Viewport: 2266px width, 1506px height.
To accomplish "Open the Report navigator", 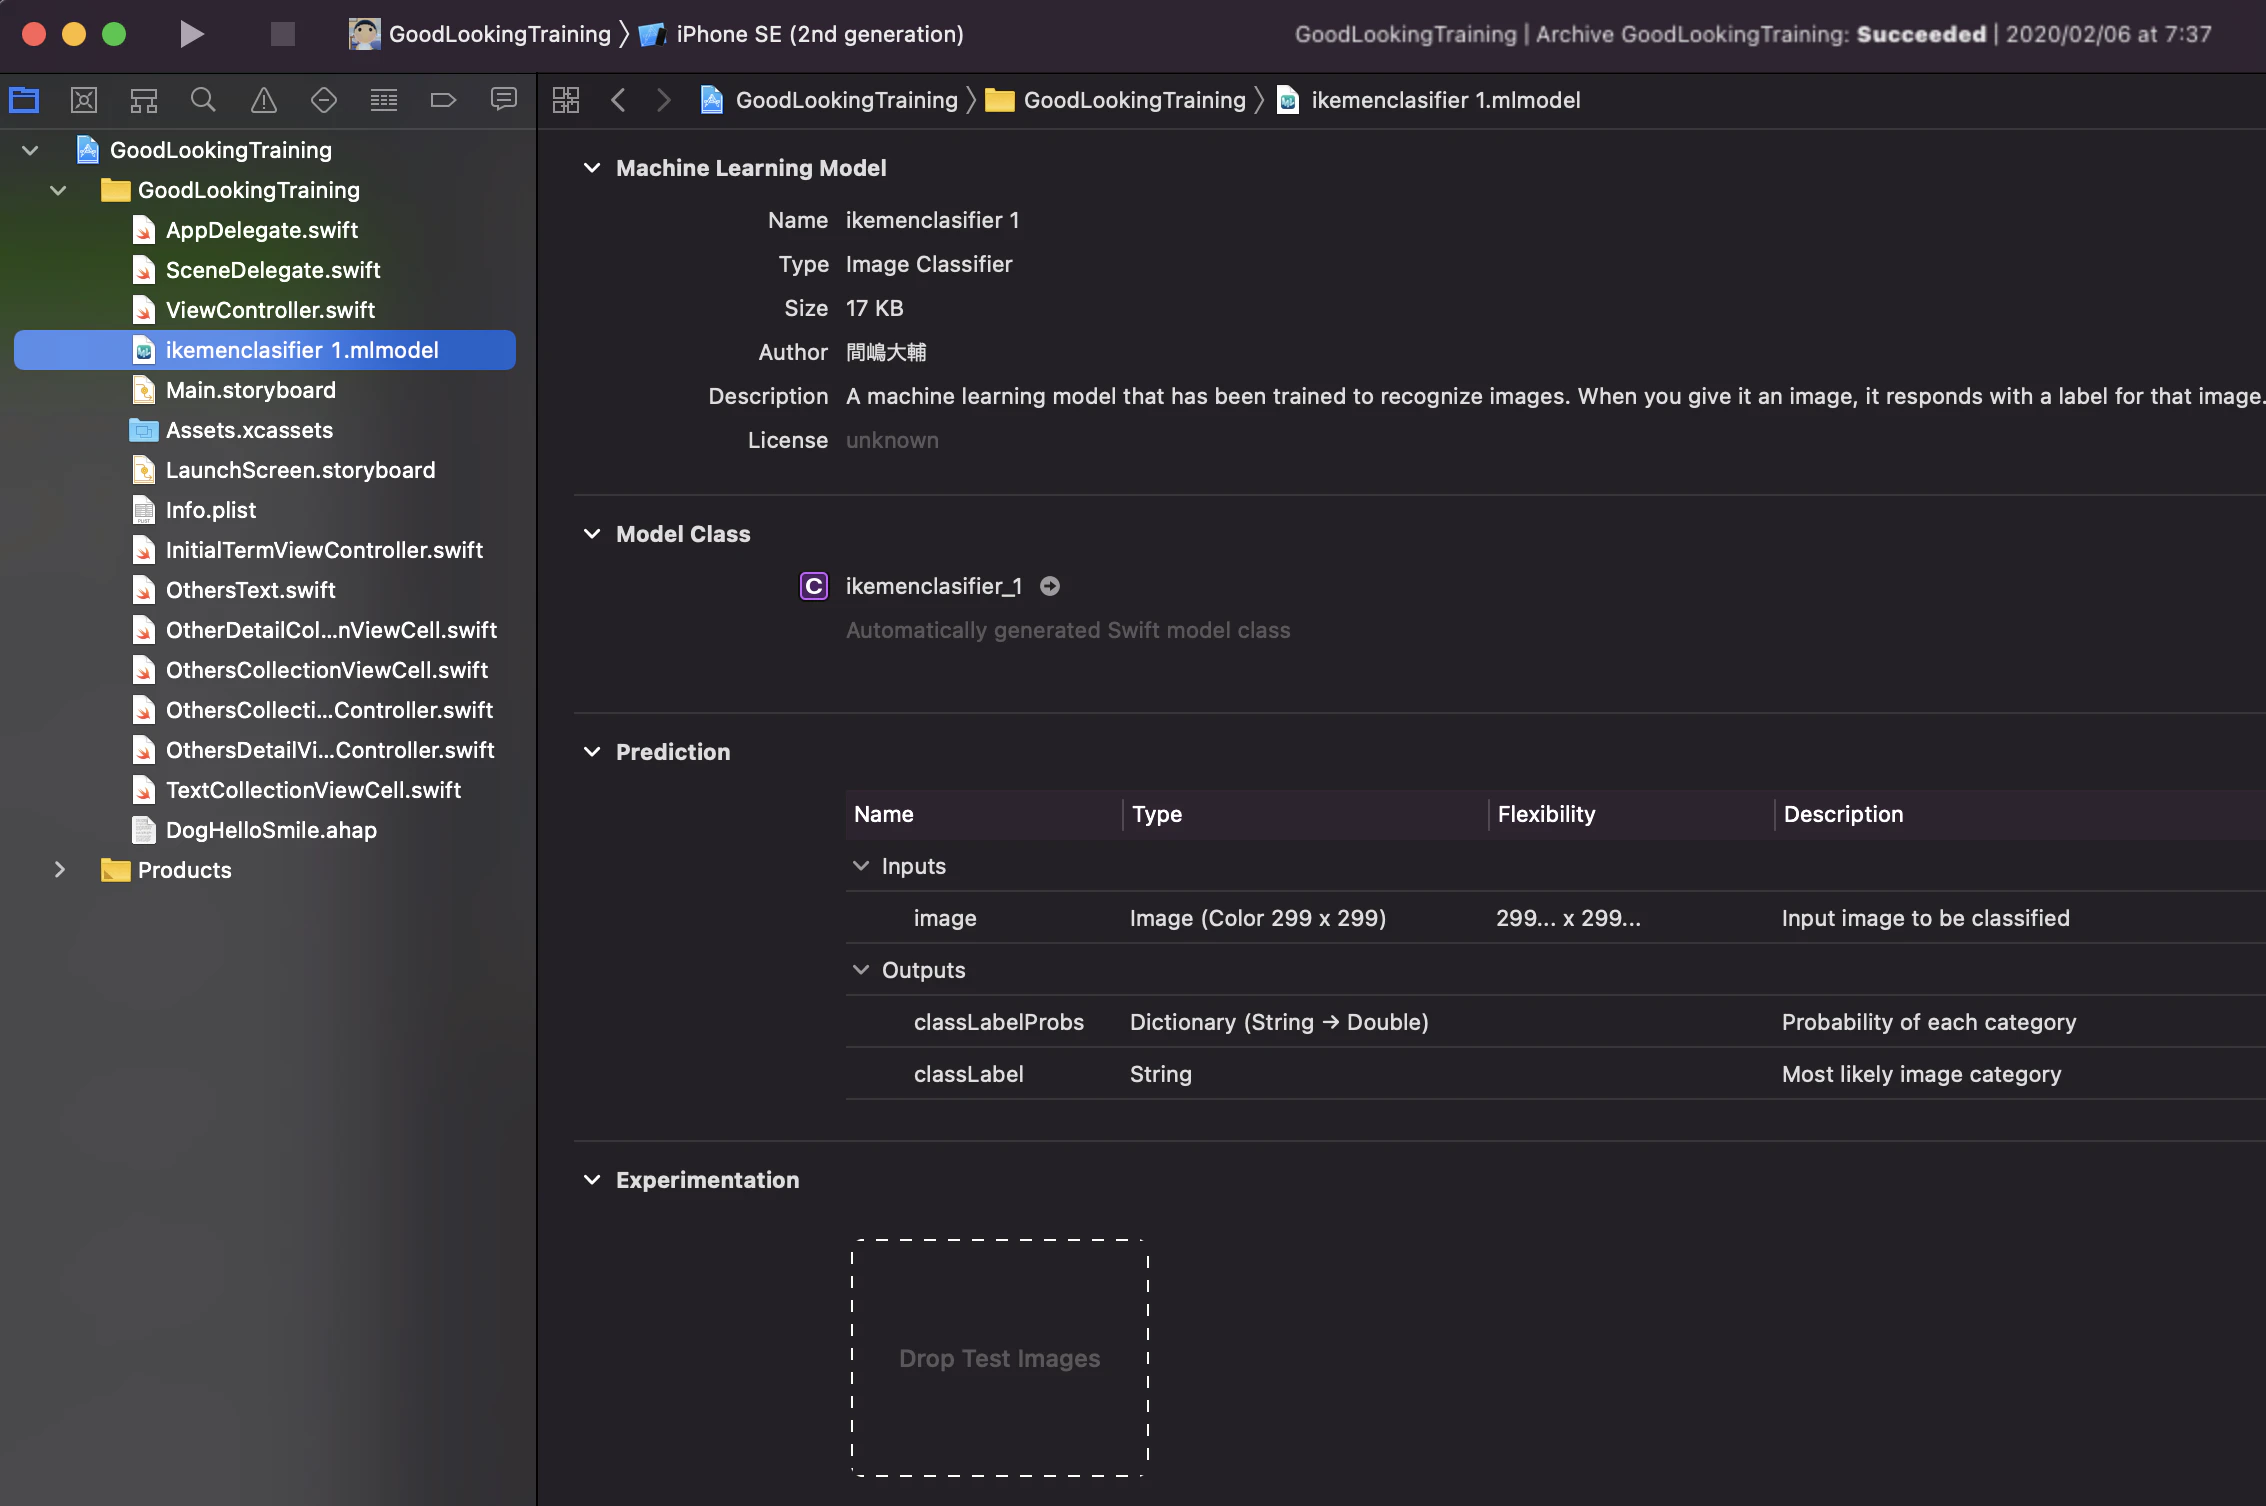I will click(503, 100).
